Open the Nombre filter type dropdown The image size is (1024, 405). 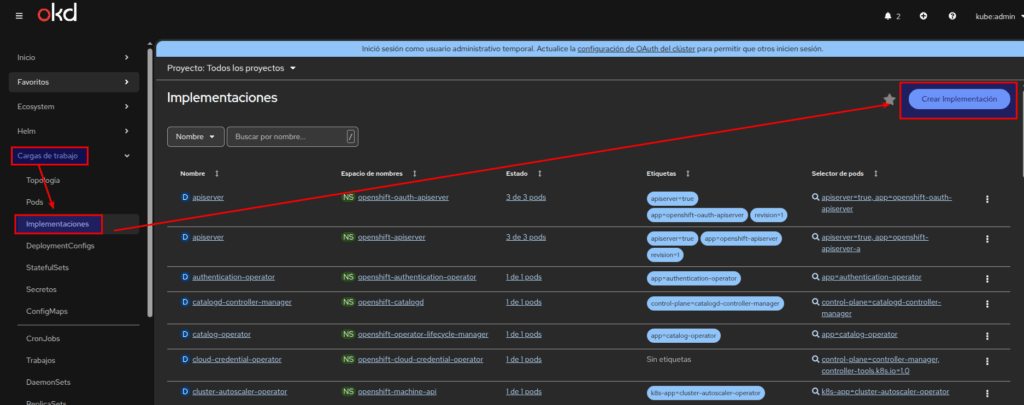(x=196, y=136)
